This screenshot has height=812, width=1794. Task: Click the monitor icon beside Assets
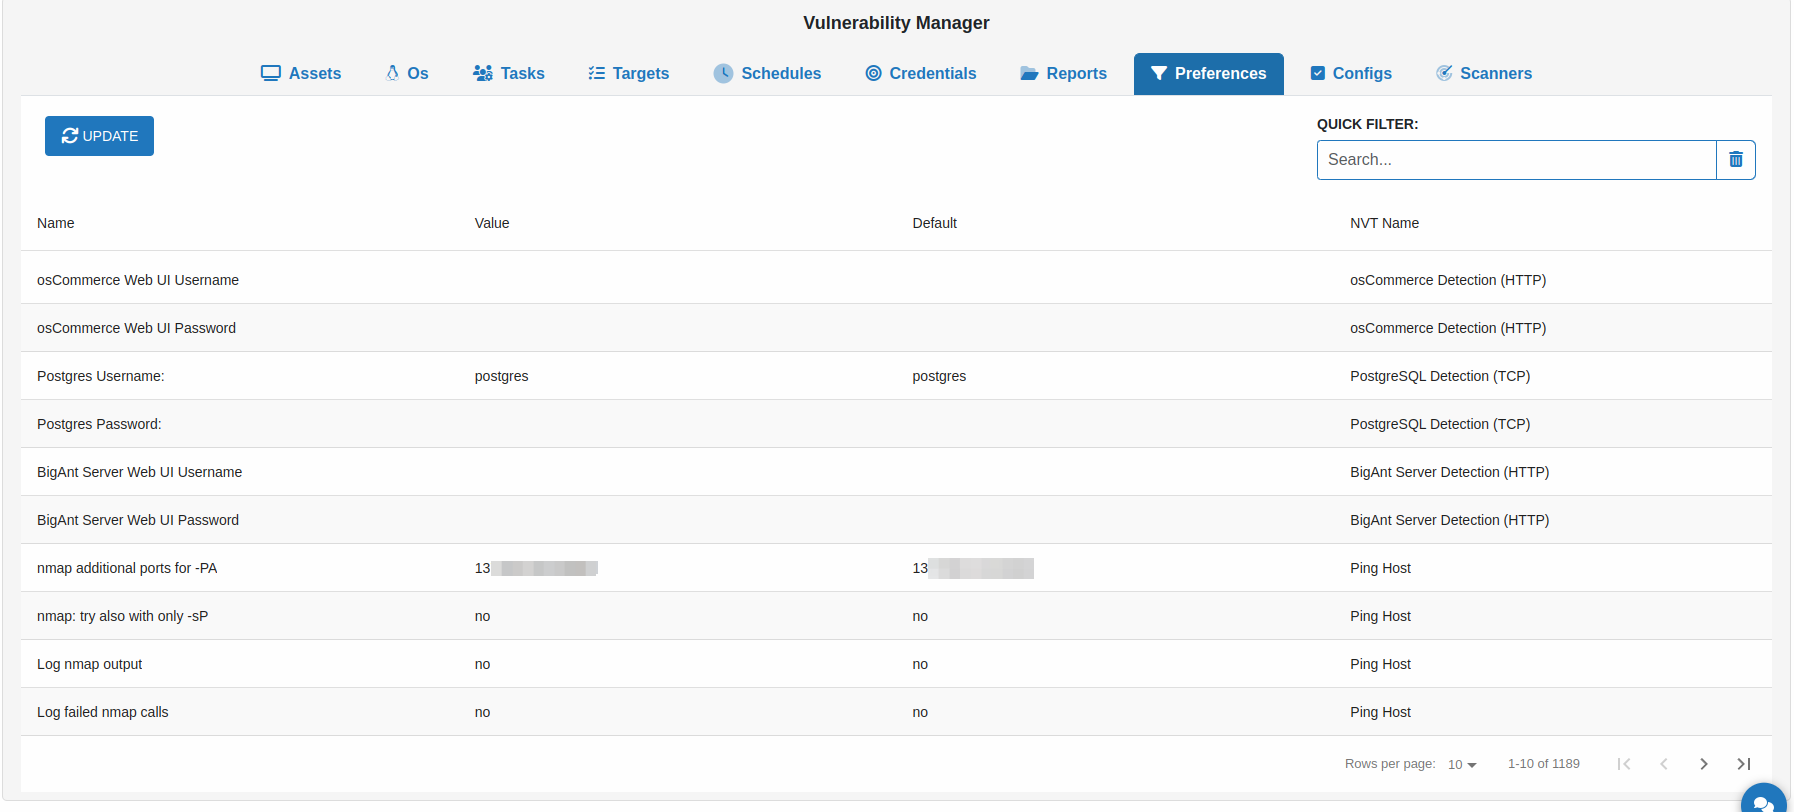pyautogui.click(x=271, y=73)
